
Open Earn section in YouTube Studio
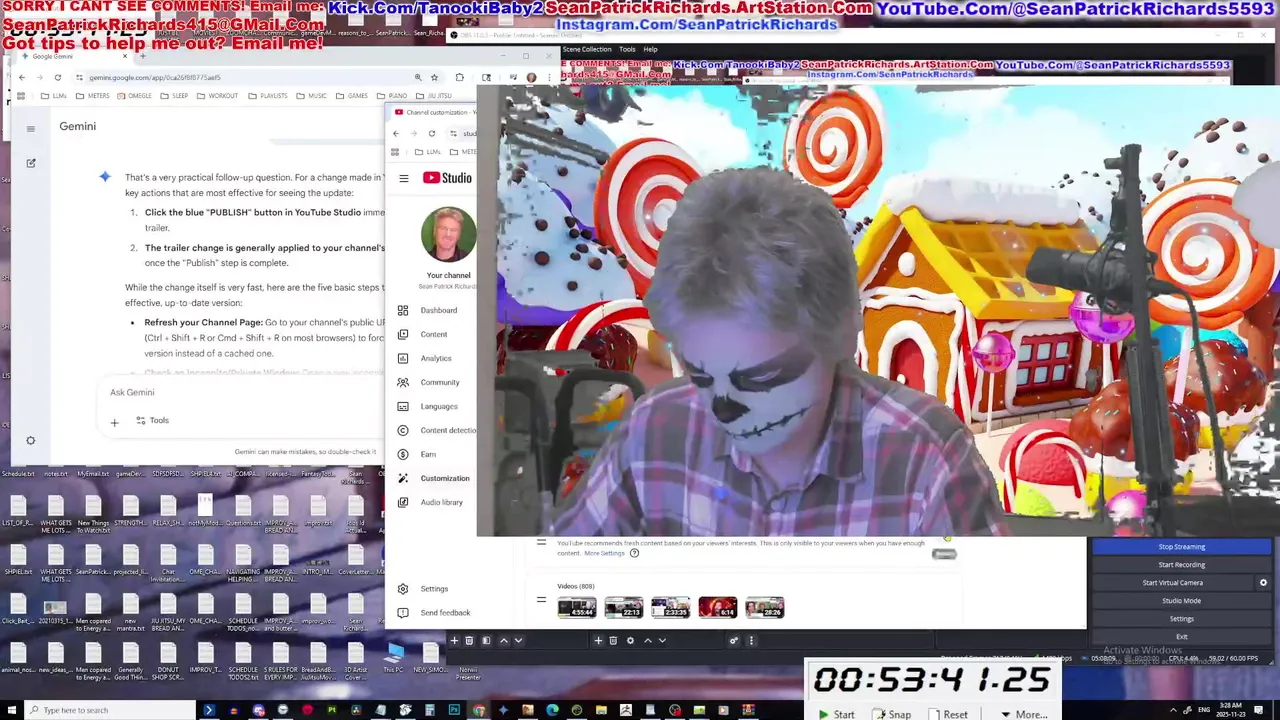[430, 454]
